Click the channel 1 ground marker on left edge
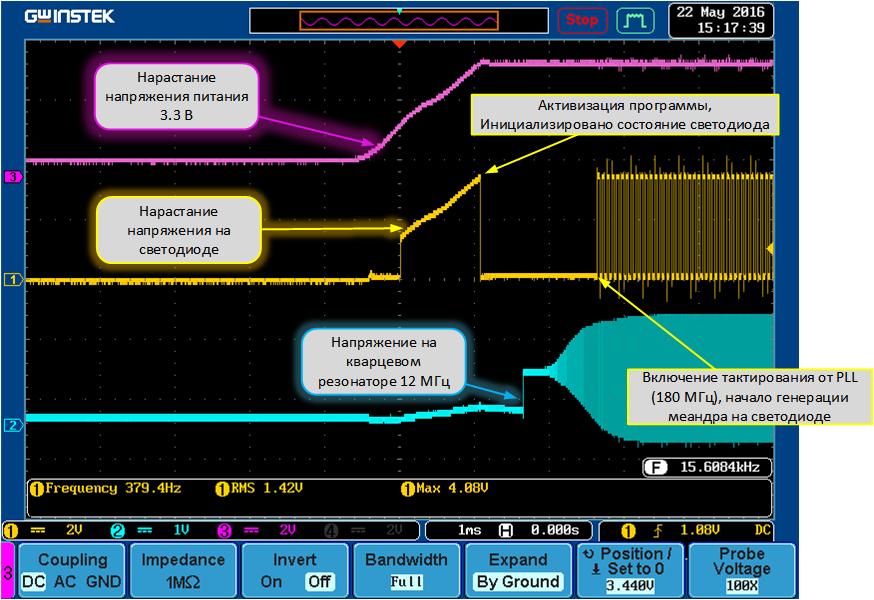Viewport: 874px width, 600px height. [13, 279]
